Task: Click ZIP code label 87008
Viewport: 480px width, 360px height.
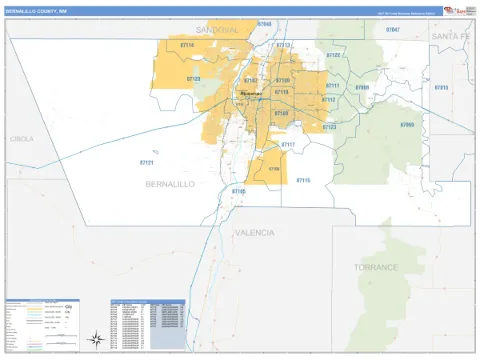Action: pos(362,87)
